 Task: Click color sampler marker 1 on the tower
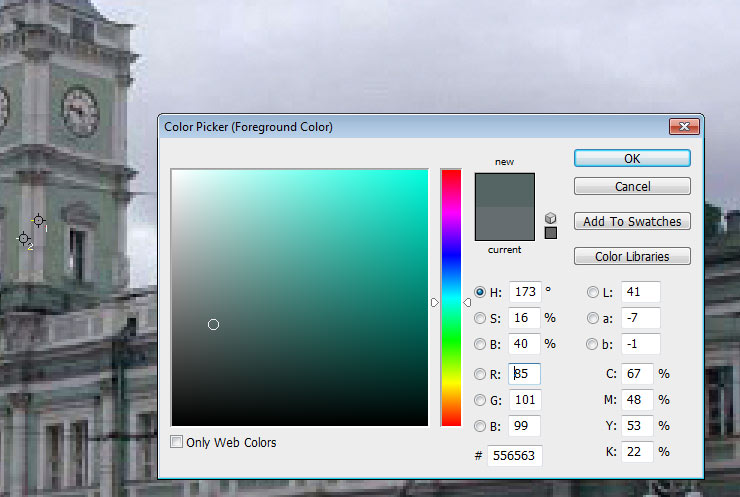click(38, 220)
